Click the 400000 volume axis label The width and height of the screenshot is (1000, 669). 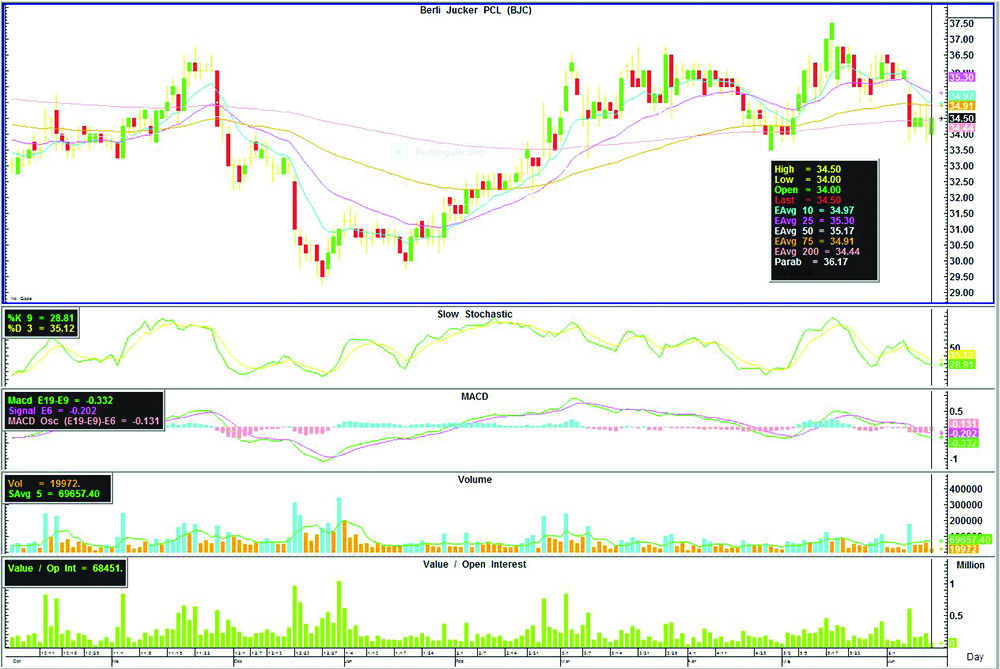pyautogui.click(x=966, y=489)
